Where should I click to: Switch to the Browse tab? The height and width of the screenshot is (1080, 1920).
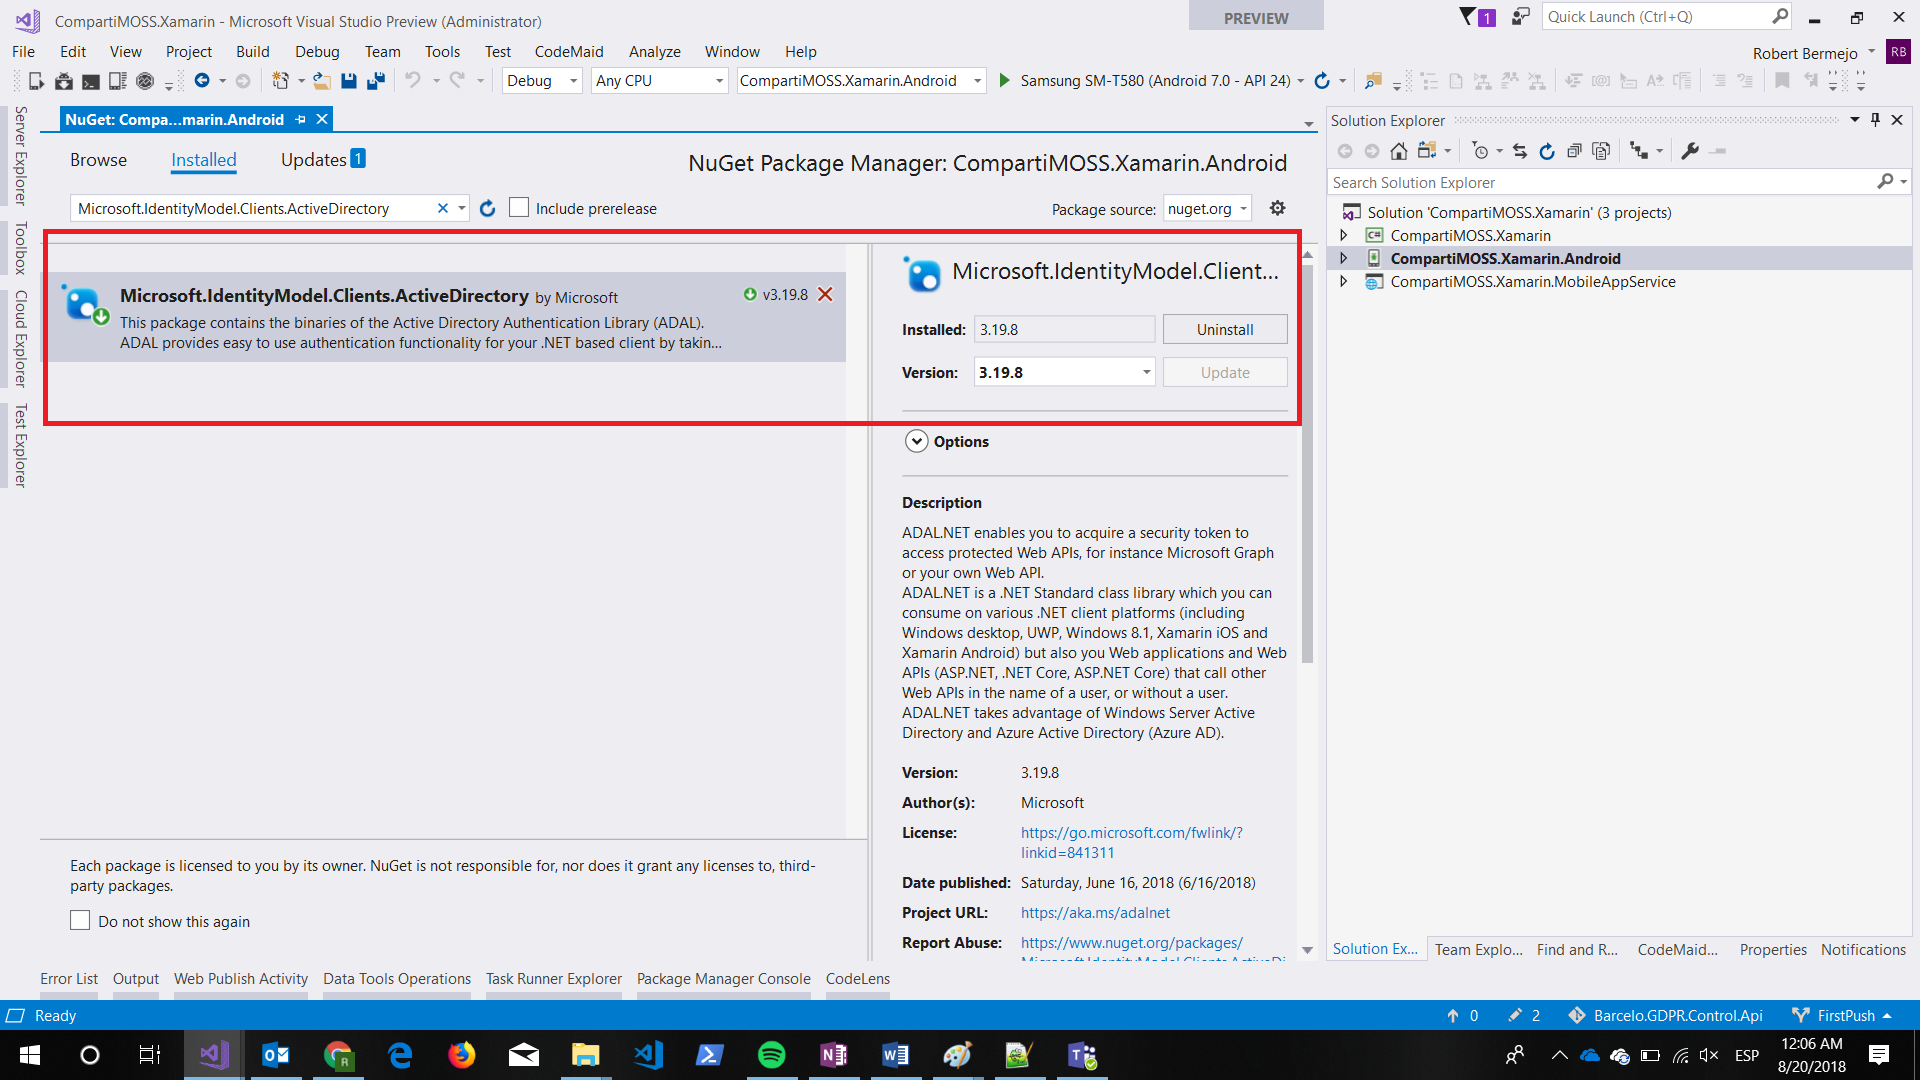[x=98, y=160]
